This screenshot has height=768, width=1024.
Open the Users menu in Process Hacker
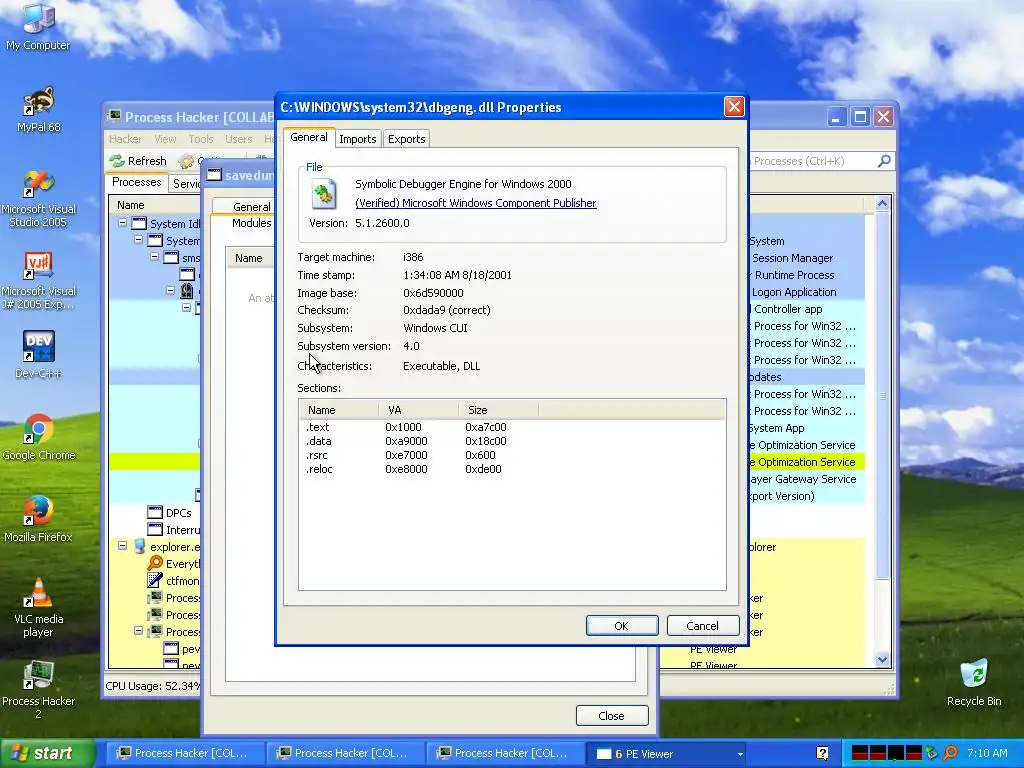point(238,139)
